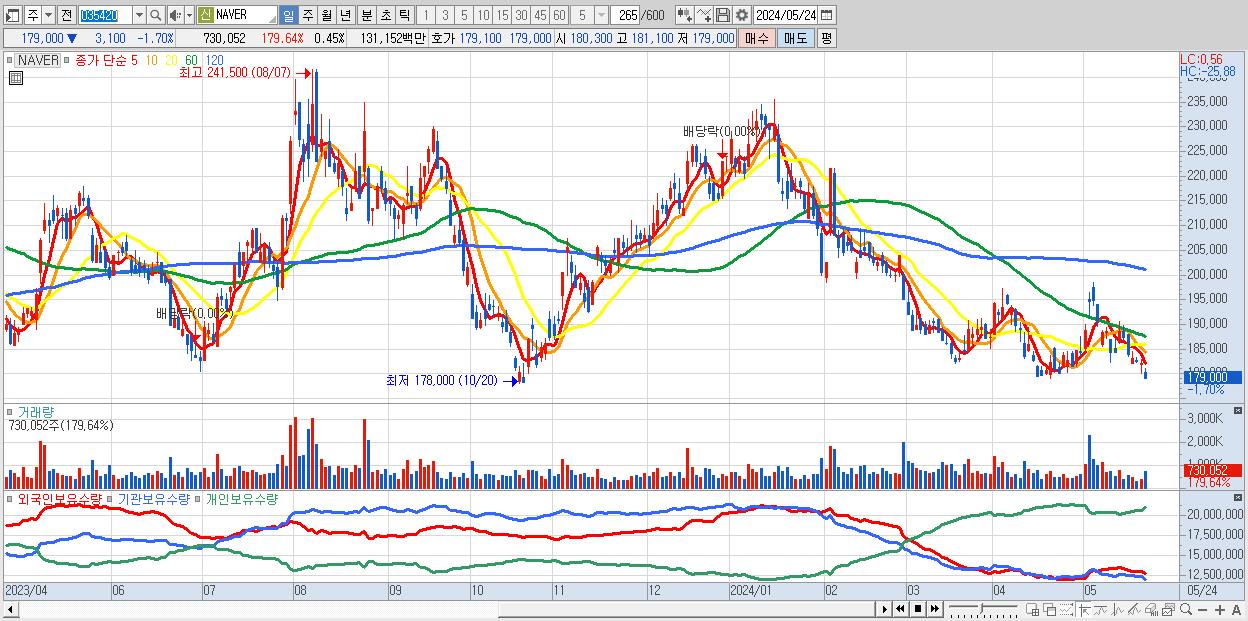Screen dimensions: 1248x621
Task: Click the green 신 badge icon
Action: click(x=205, y=16)
